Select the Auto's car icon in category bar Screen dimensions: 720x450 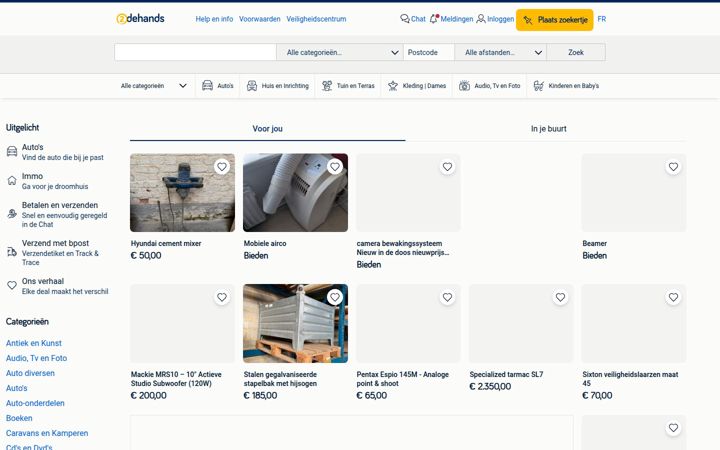[x=208, y=85]
